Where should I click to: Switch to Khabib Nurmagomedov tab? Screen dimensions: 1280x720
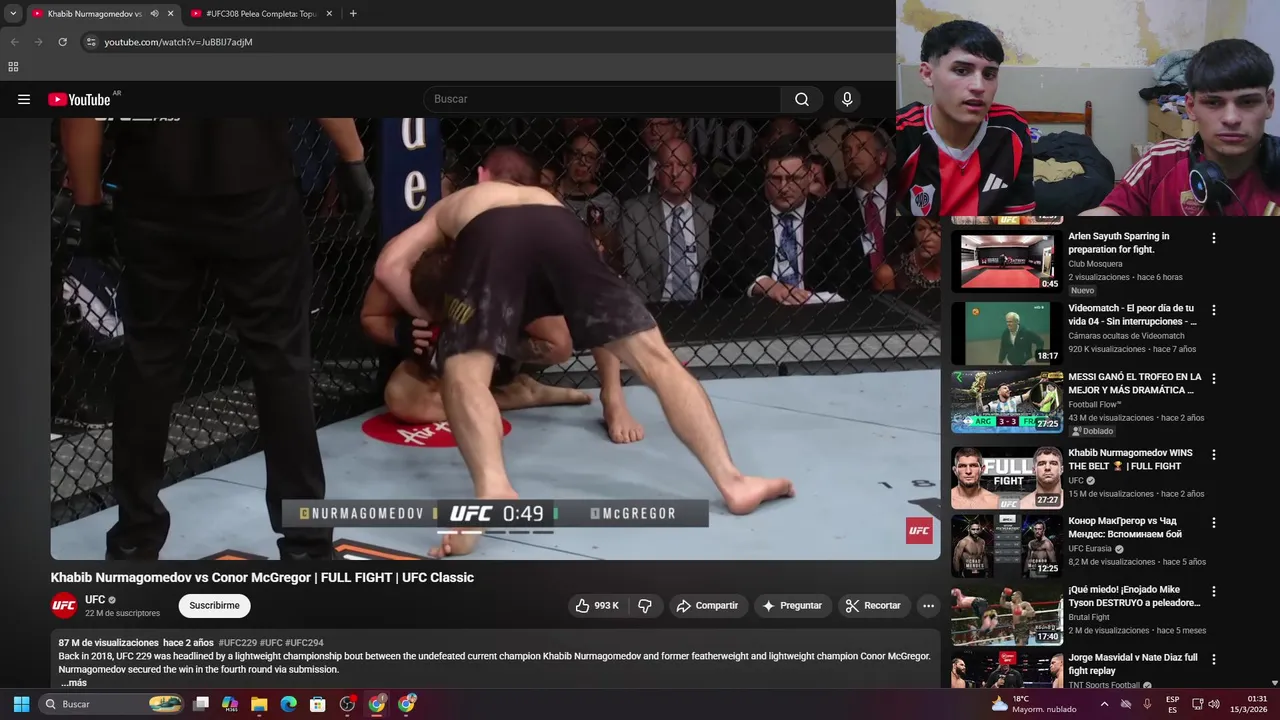click(95, 14)
